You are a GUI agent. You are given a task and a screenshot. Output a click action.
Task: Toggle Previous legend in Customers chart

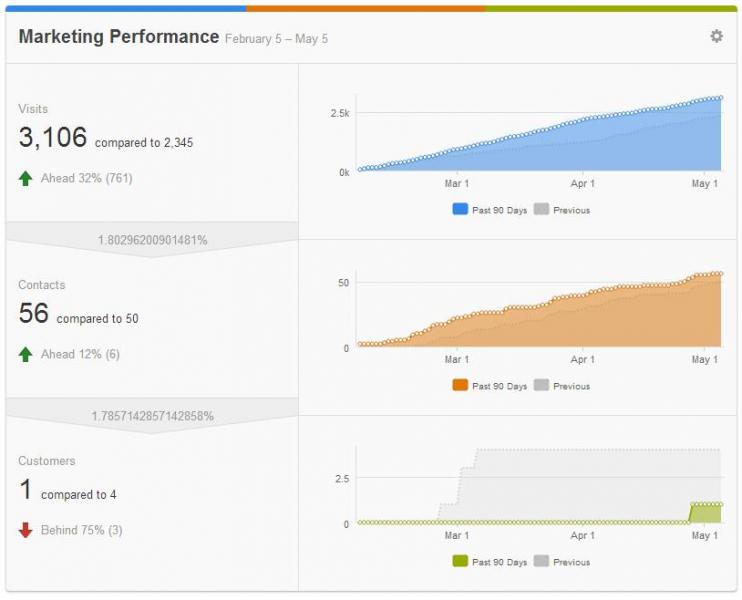click(x=562, y=562)
